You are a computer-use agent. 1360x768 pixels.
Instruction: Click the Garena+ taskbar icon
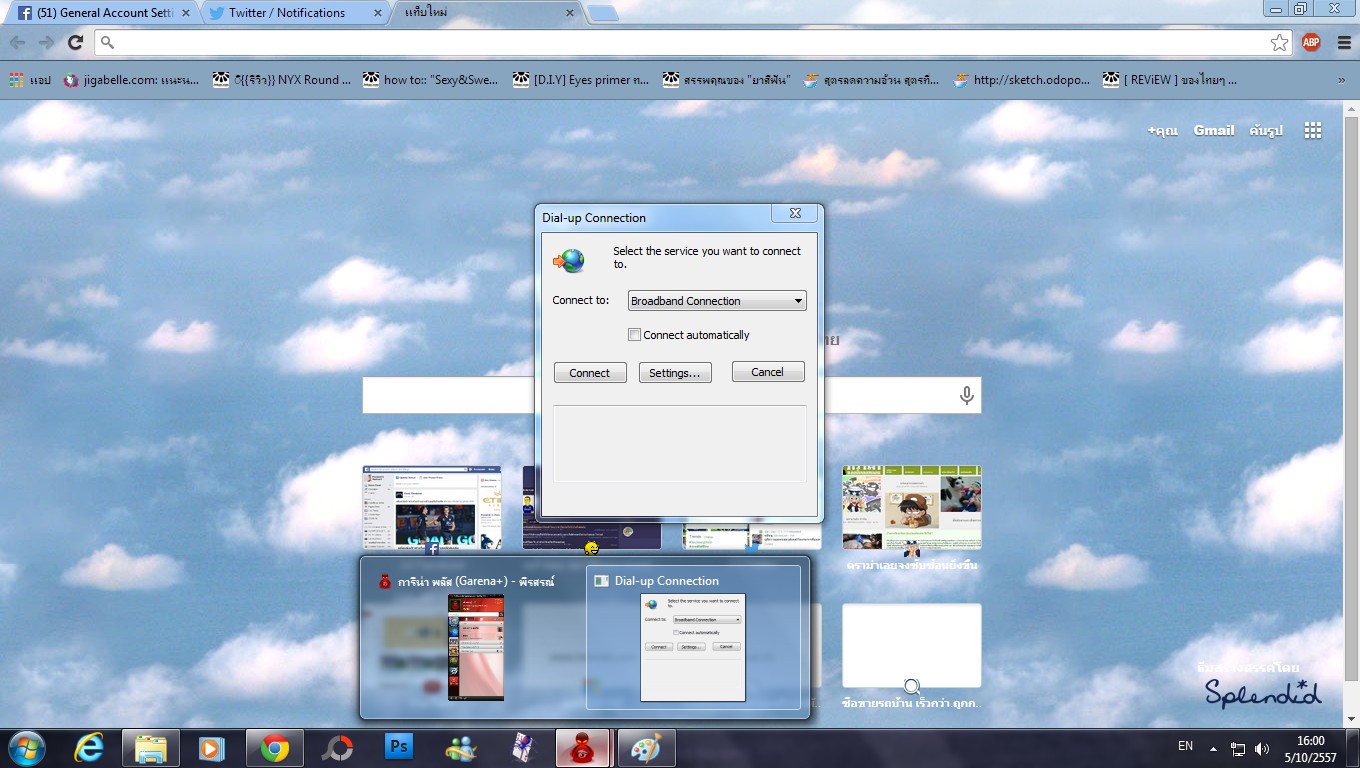click(x=585, y=748)
